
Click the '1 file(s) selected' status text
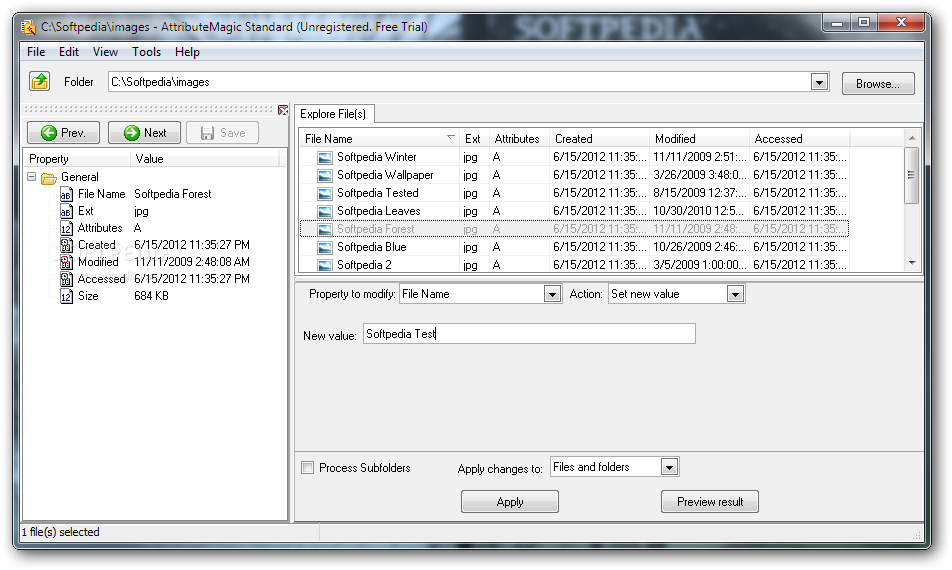[61, 532]
